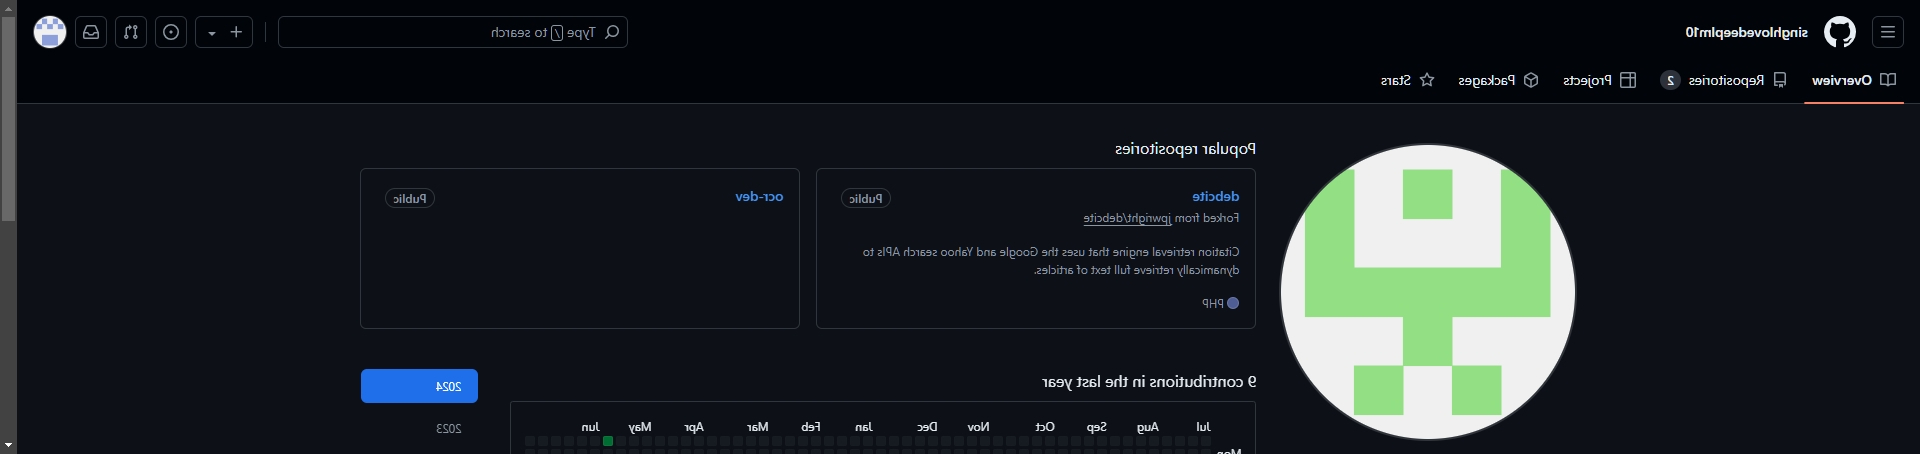
Task: Open the issues circle-dot icon
Action: 171,32
